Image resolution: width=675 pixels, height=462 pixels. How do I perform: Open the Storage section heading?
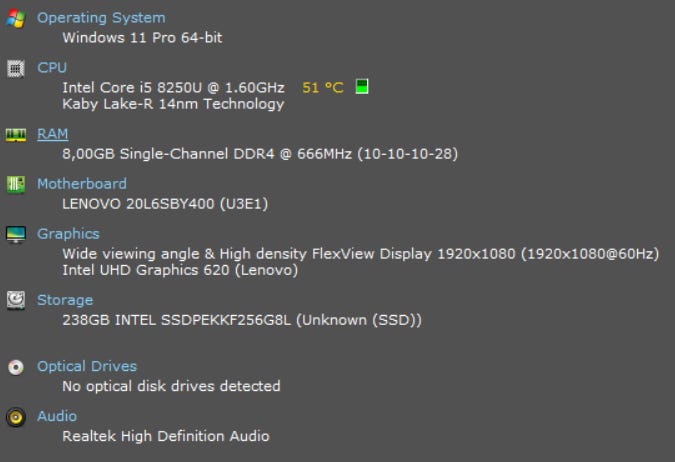pos(65,300)
